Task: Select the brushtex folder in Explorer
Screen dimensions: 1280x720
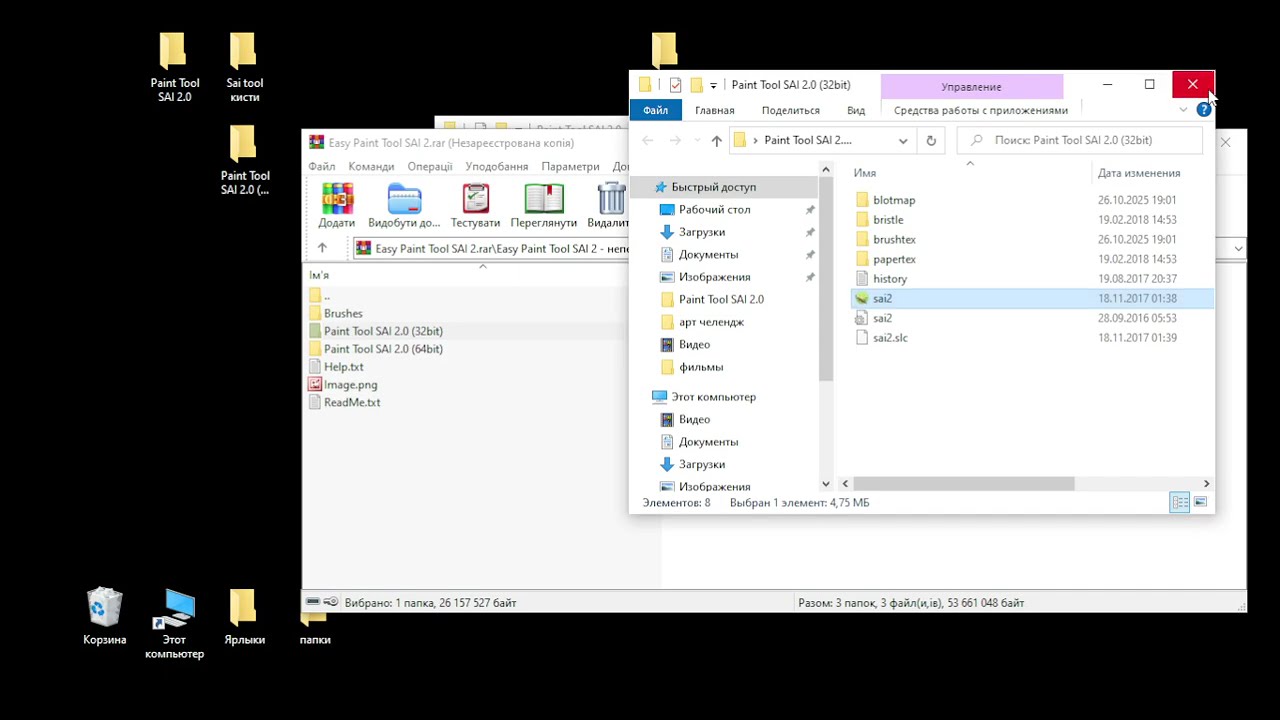Action: click(x=894, y=240)
